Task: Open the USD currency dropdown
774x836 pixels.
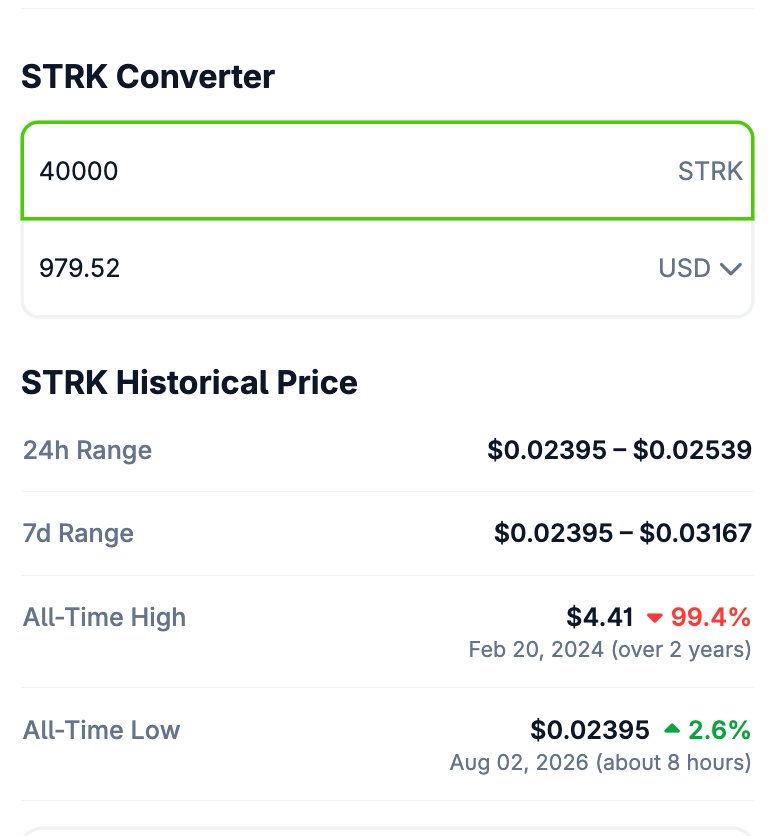Action: (700, 268)
